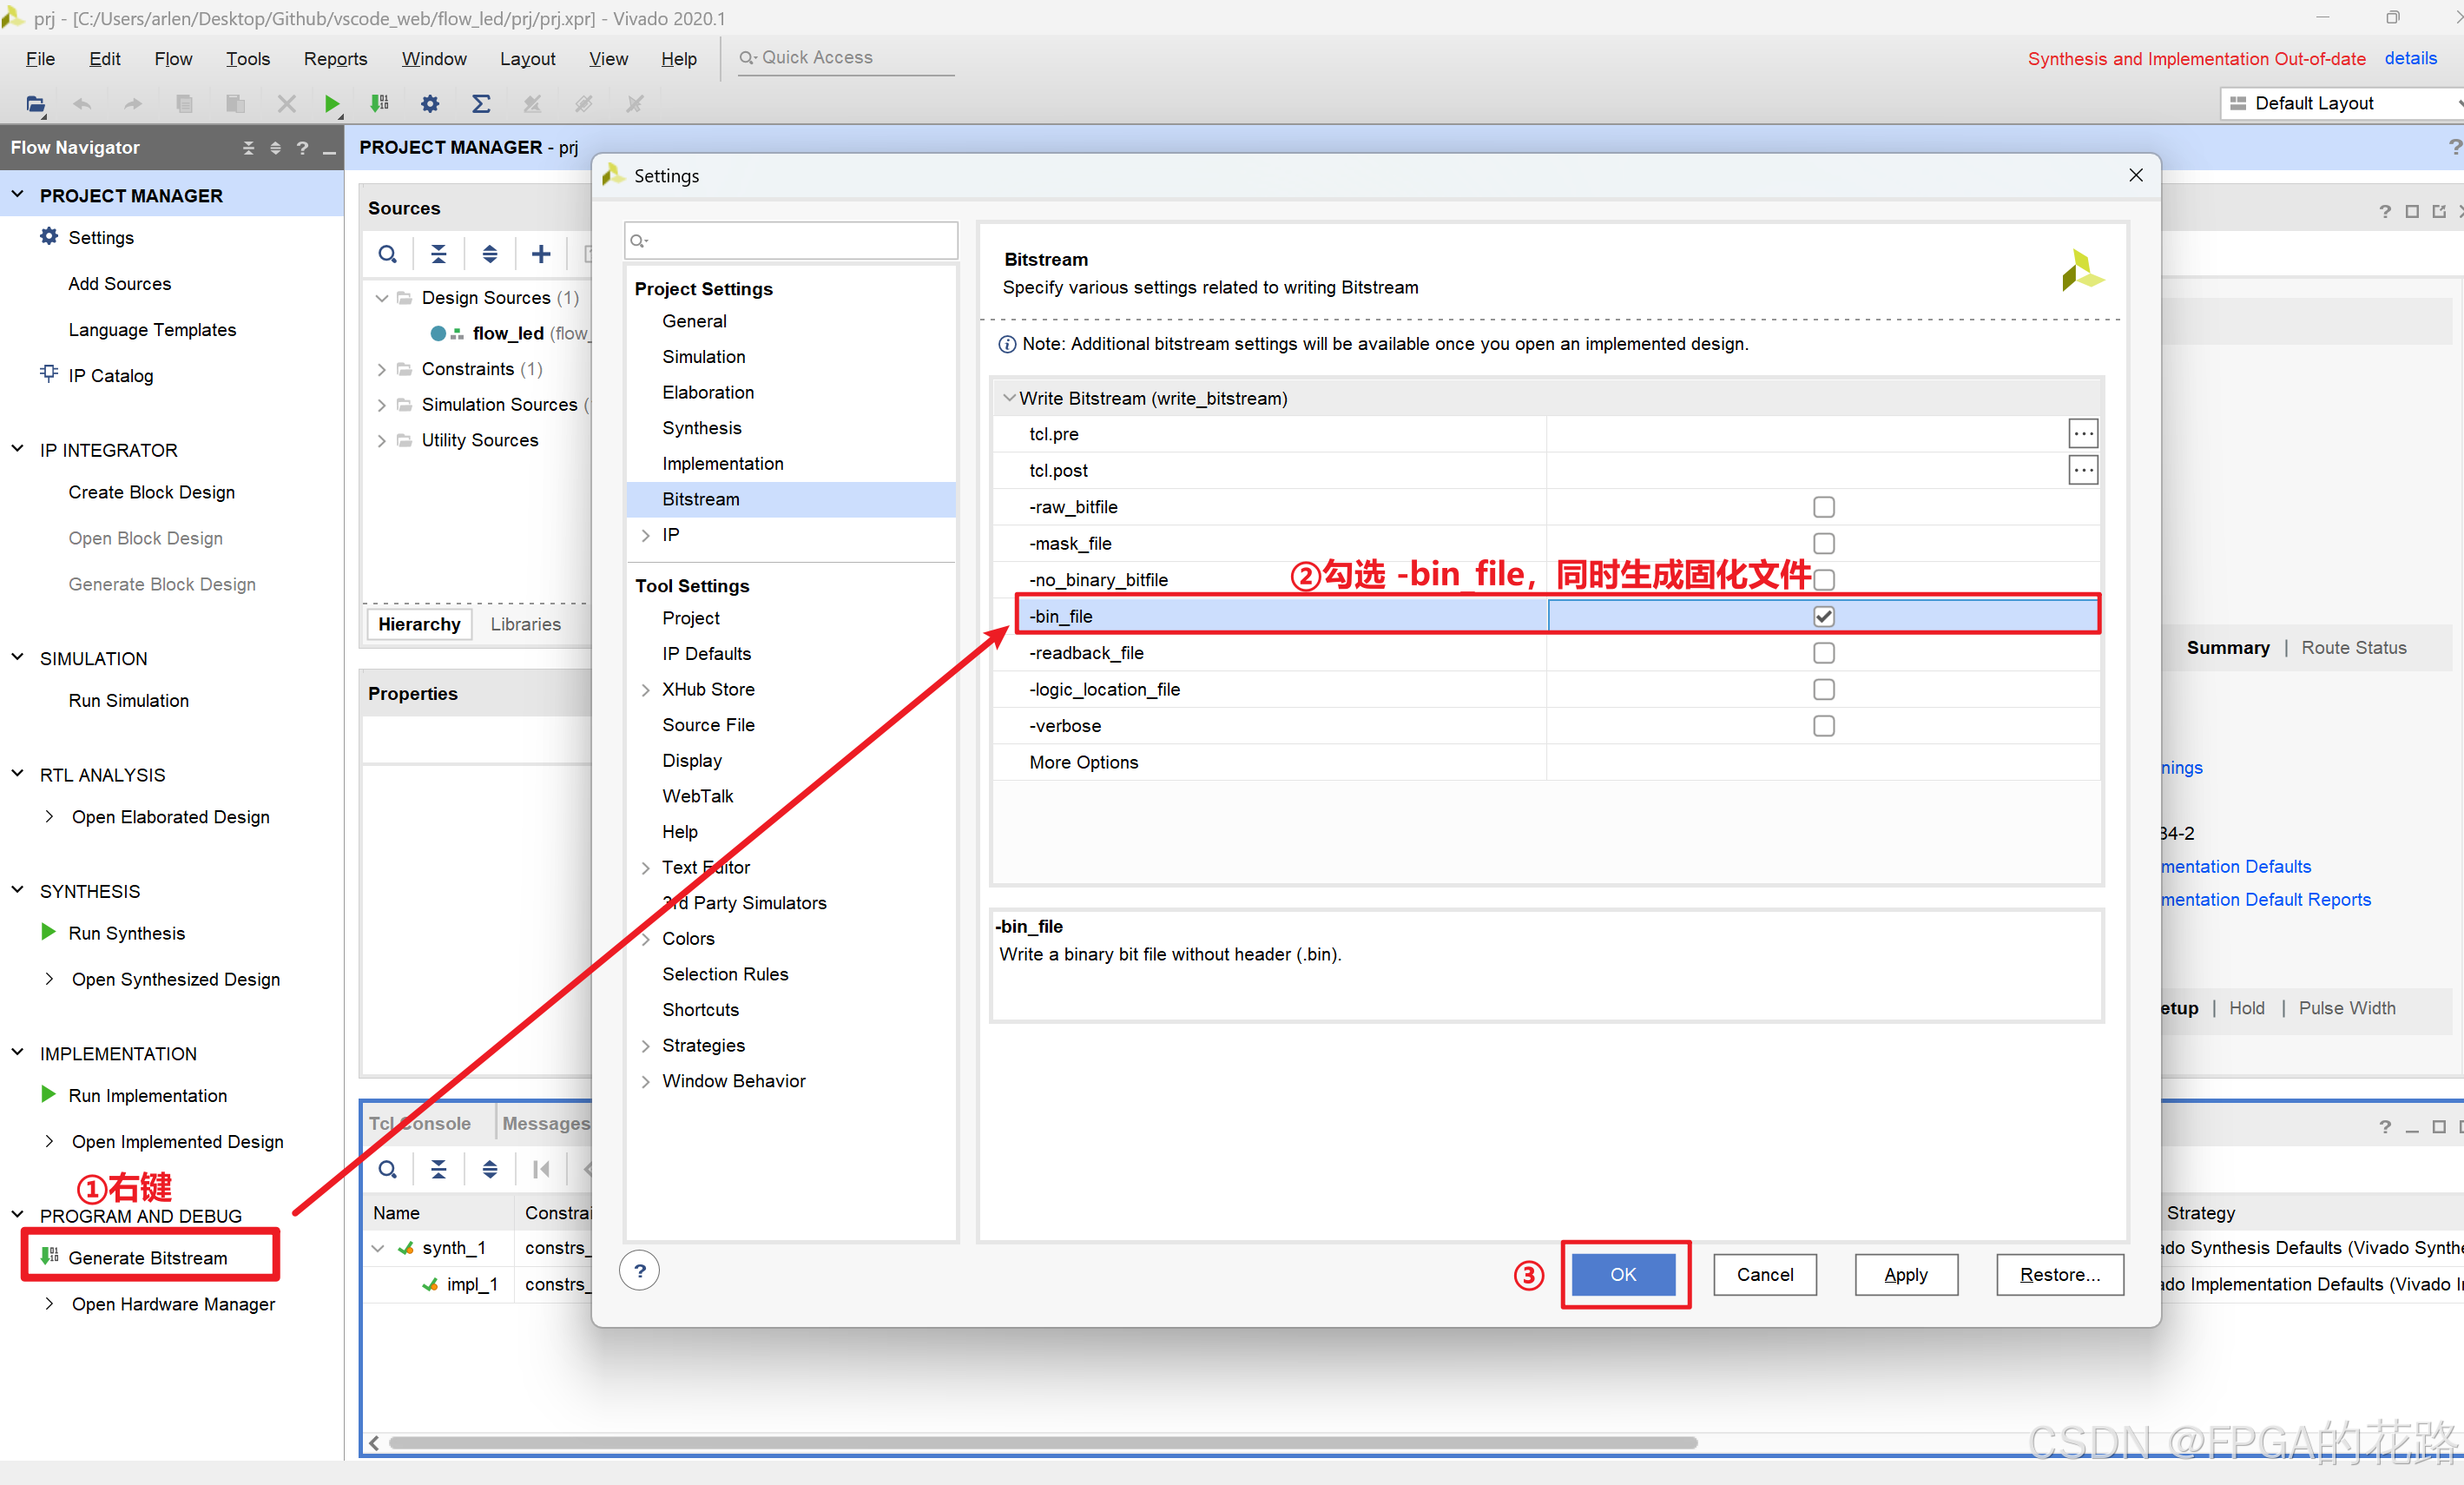Image resolution: width=2464 pixels, height=1485 pixels.
Task: Search in the Sources panel
Action: pos(388,254)
